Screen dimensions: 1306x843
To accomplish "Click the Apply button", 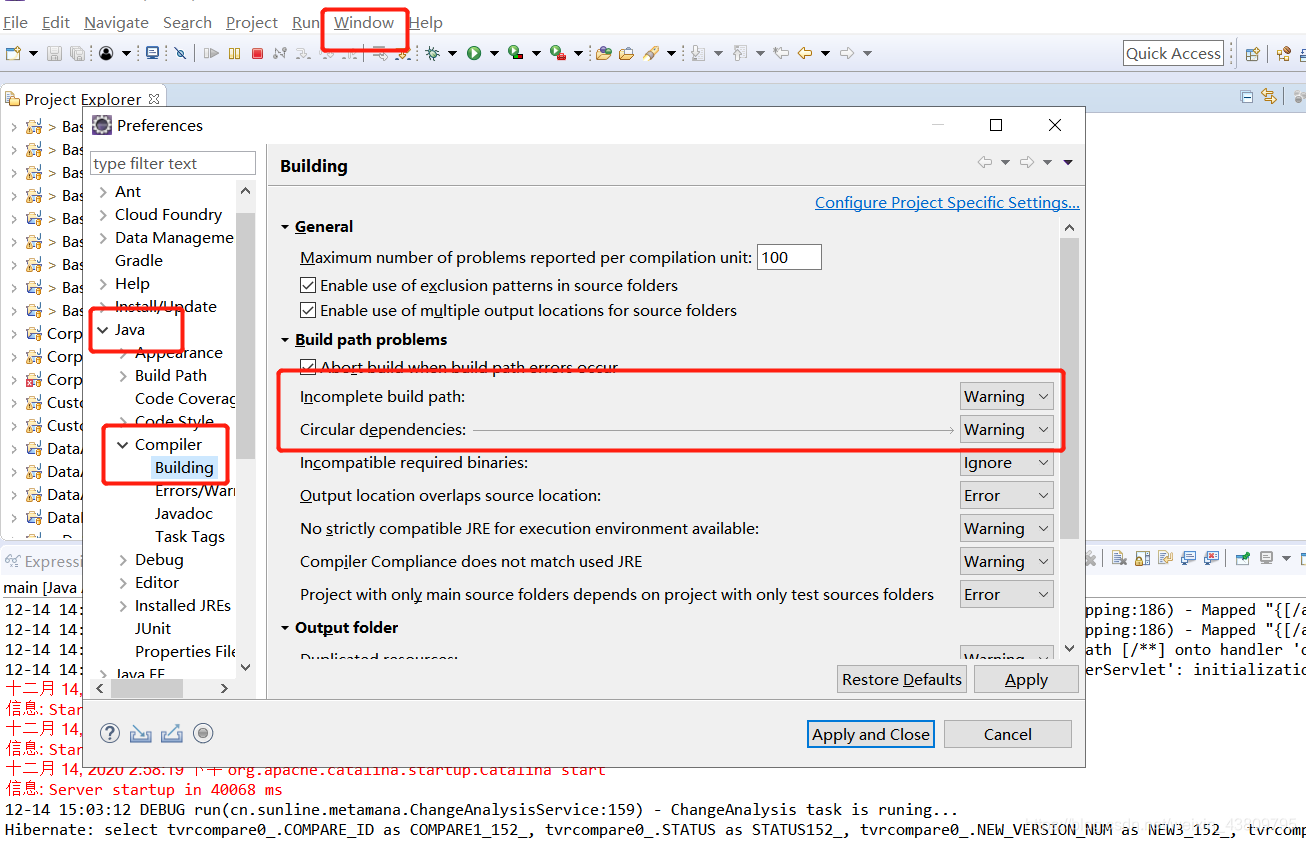I will pos(1026,679).
